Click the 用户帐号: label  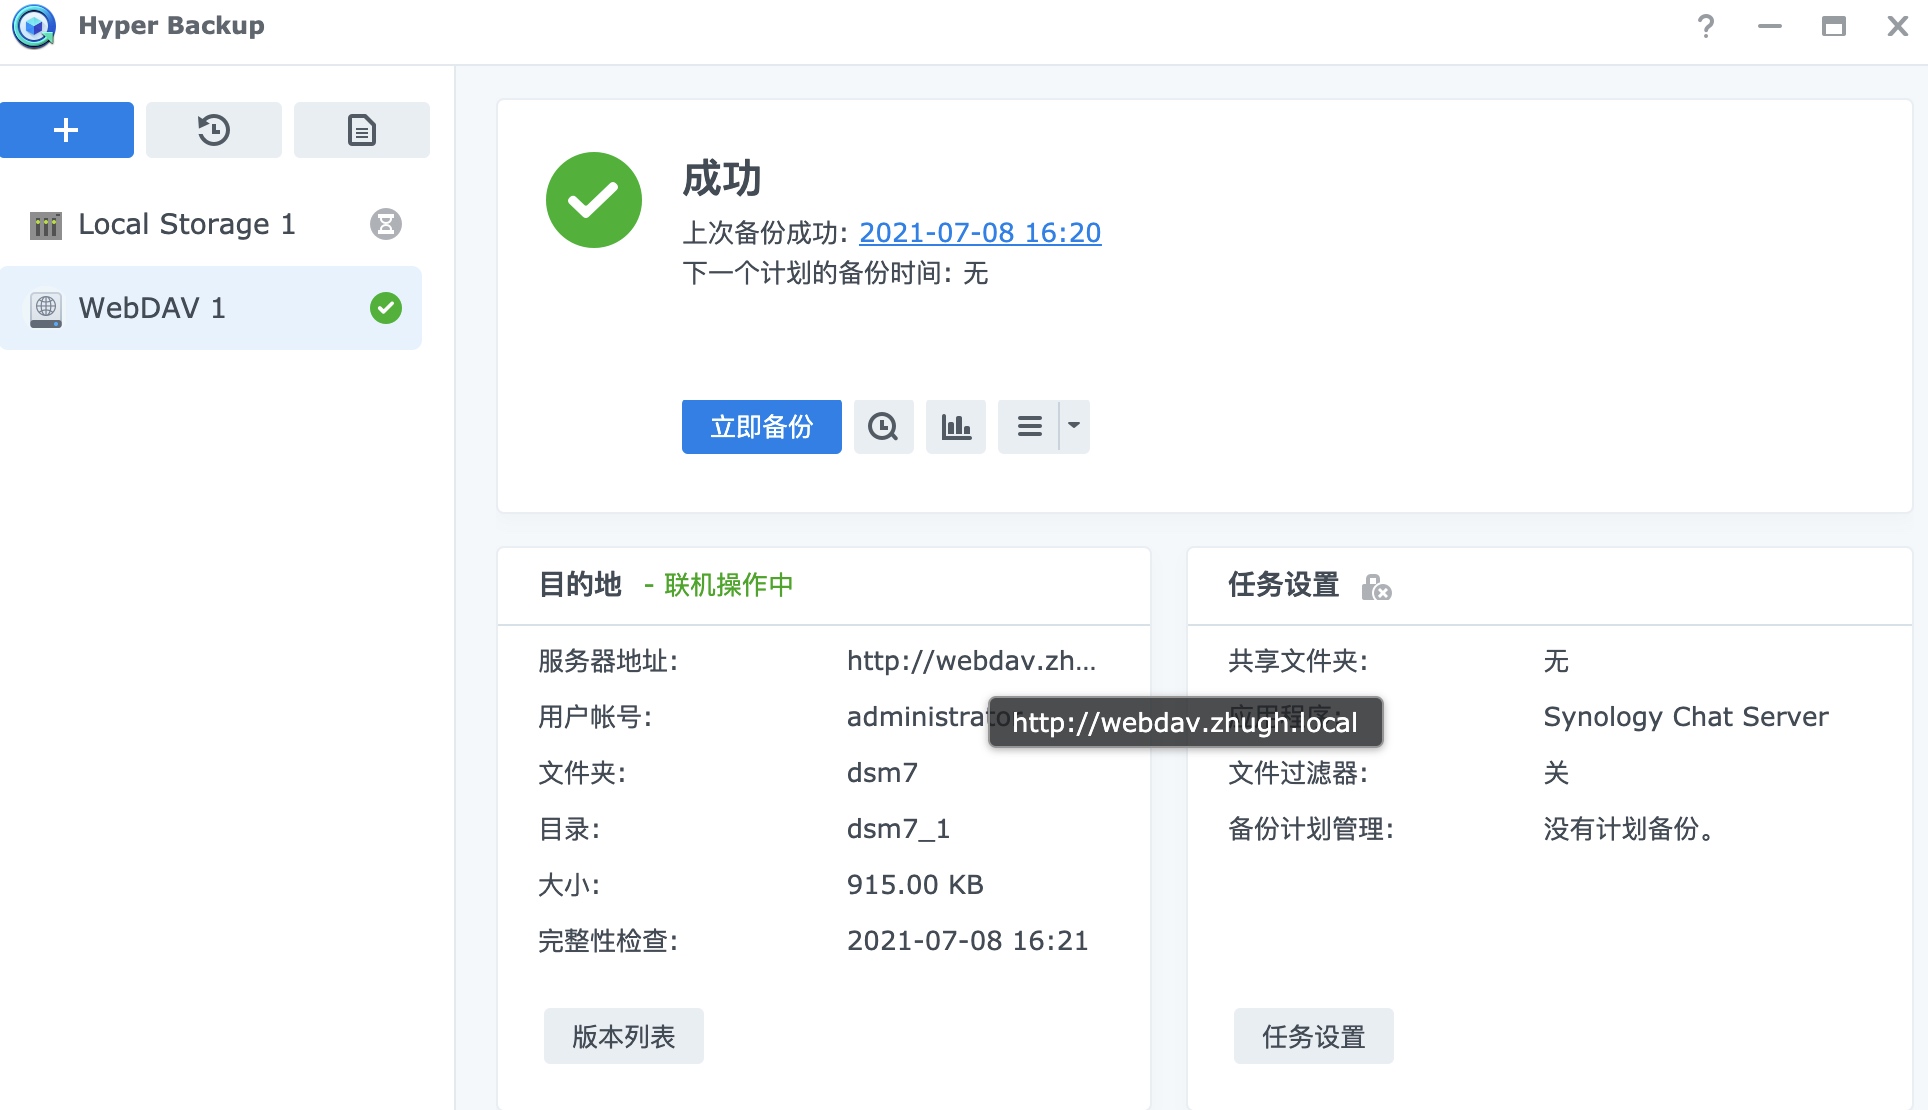pos(595,717)
